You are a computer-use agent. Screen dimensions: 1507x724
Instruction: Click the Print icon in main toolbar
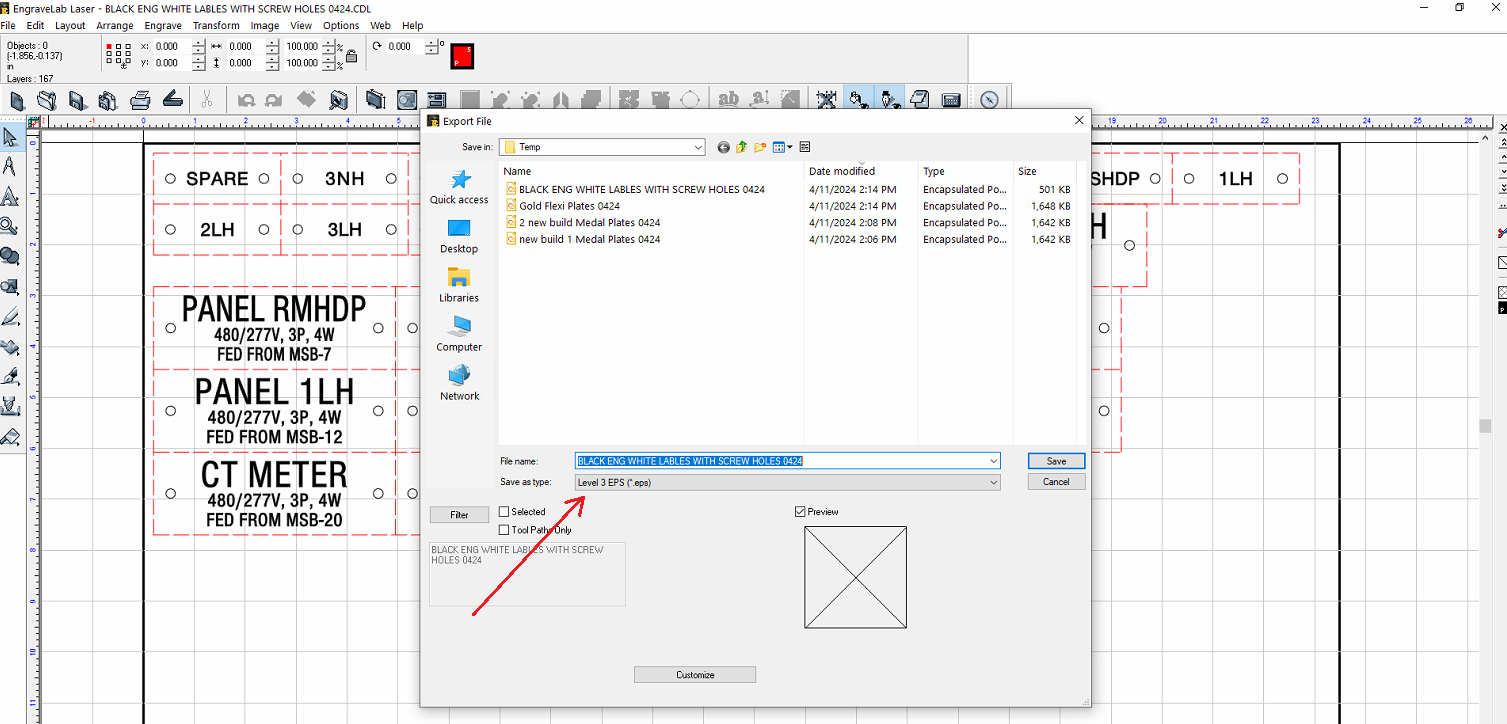[140, 99]
